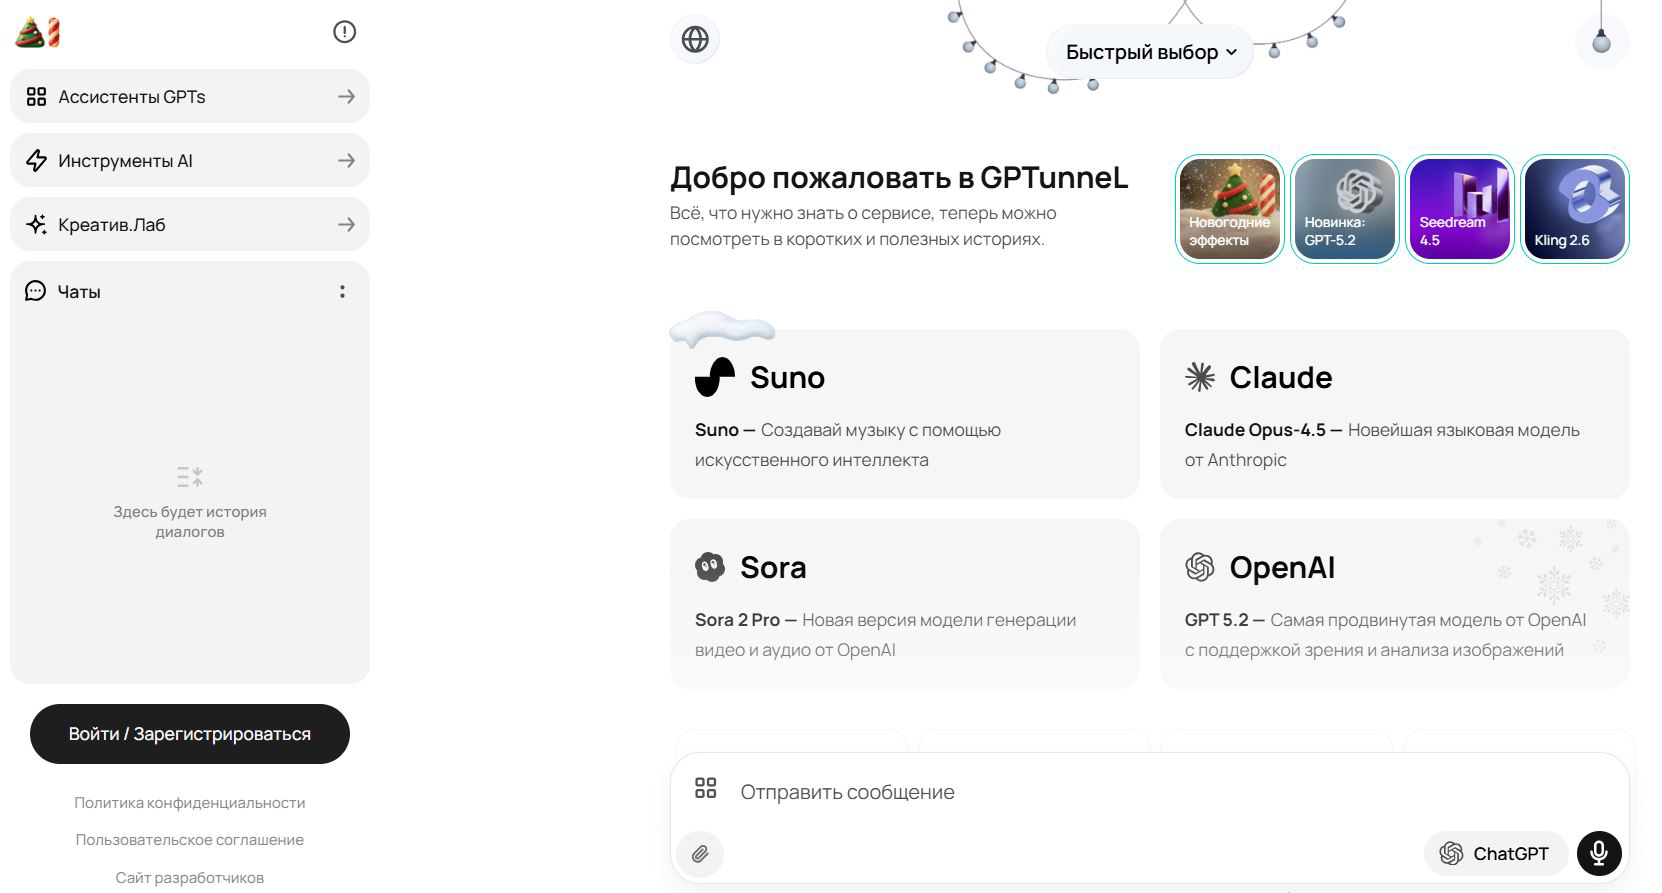This screenshot has width=1662, height=893.
Task: Click the hanging light bulb theme icon
Action: coord(1601,40)
